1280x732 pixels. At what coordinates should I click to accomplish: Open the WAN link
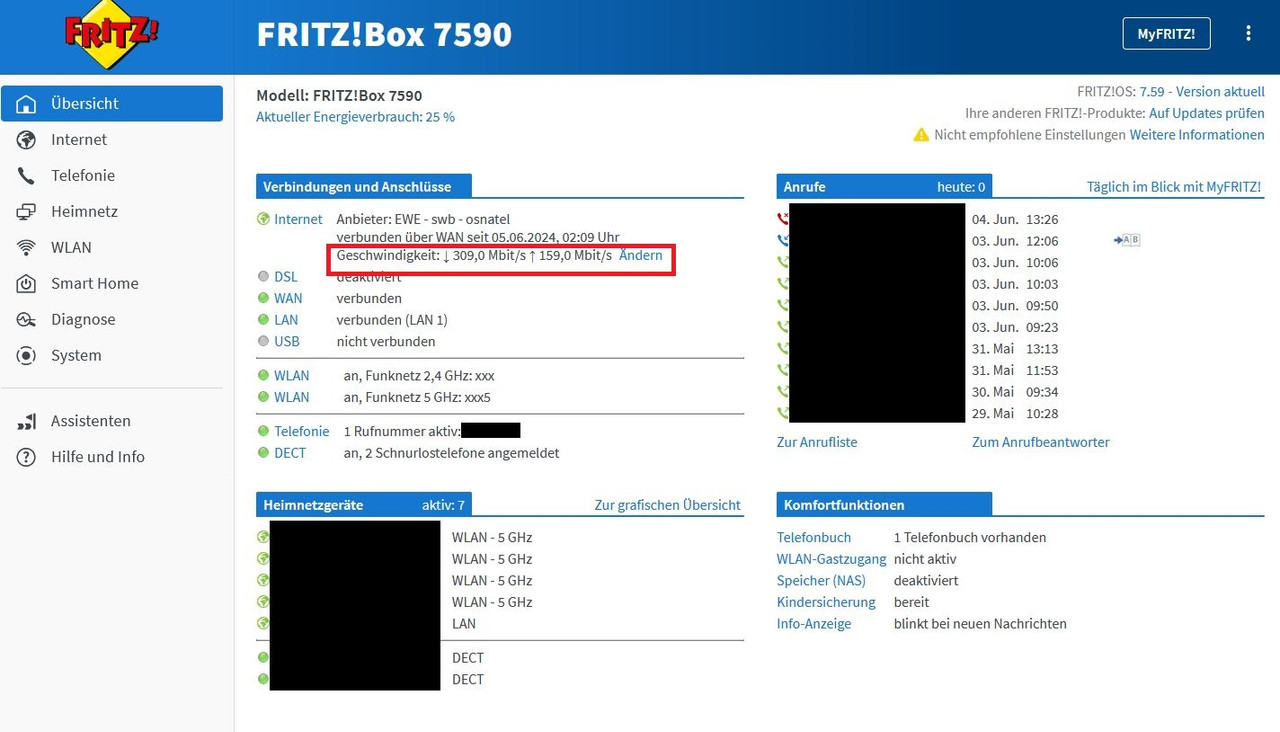[288, 298]
